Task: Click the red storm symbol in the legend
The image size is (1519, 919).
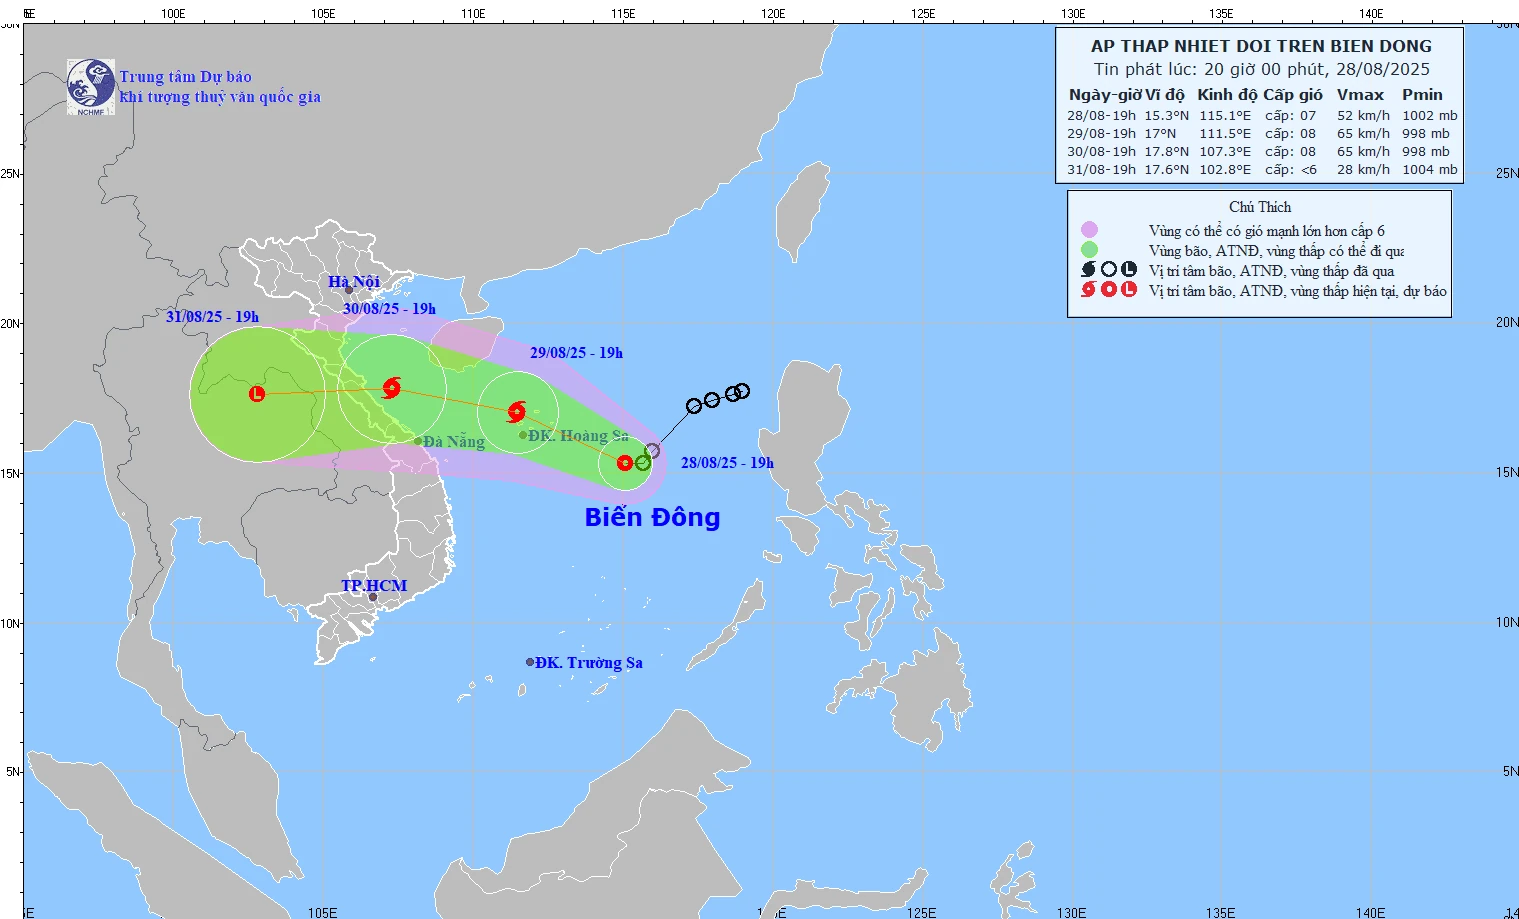Action: [1089, 290]
